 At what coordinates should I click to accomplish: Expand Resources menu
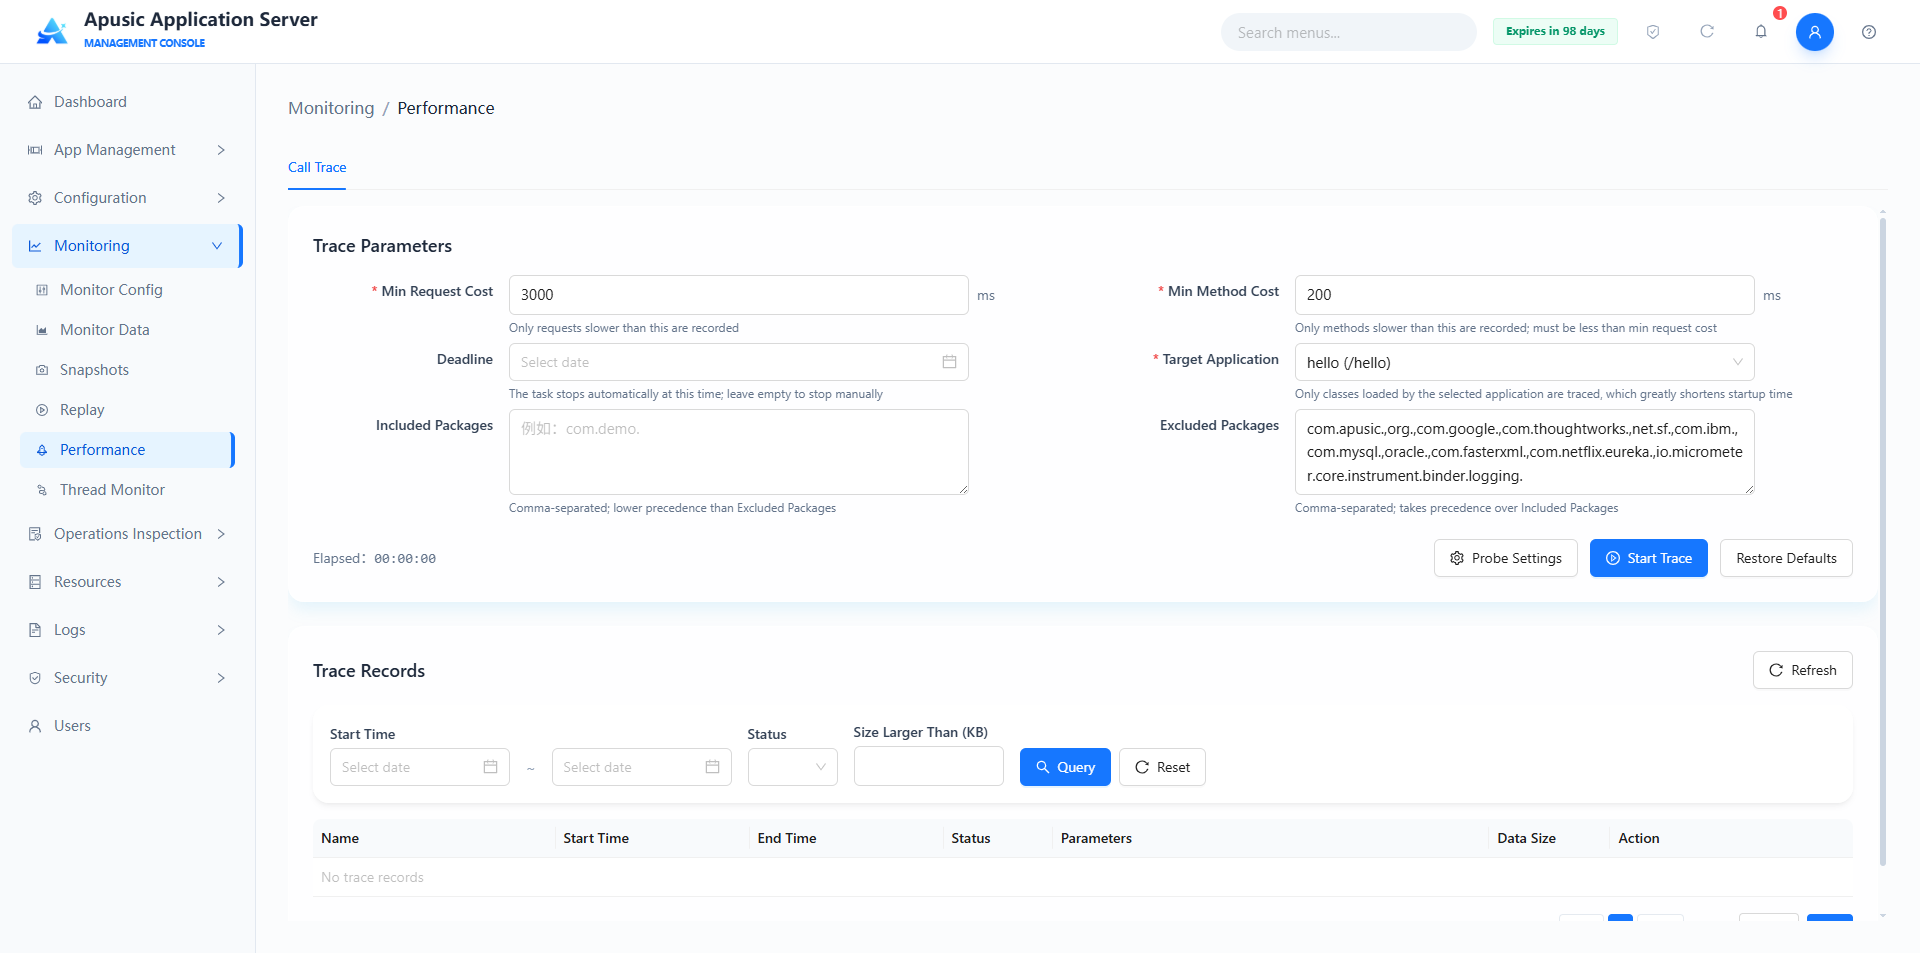point(127,582)
